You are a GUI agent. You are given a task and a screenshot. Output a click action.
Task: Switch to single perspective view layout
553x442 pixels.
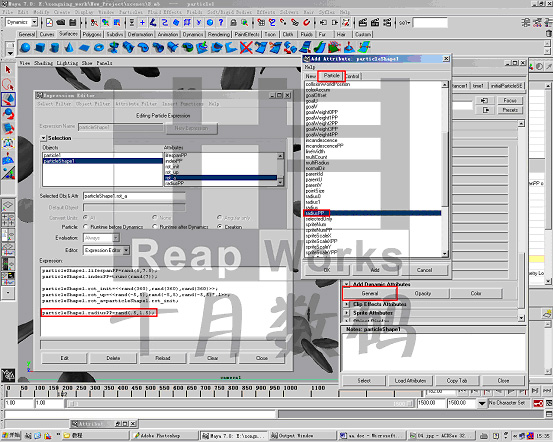pyautogui.click(x=8, y=205)
